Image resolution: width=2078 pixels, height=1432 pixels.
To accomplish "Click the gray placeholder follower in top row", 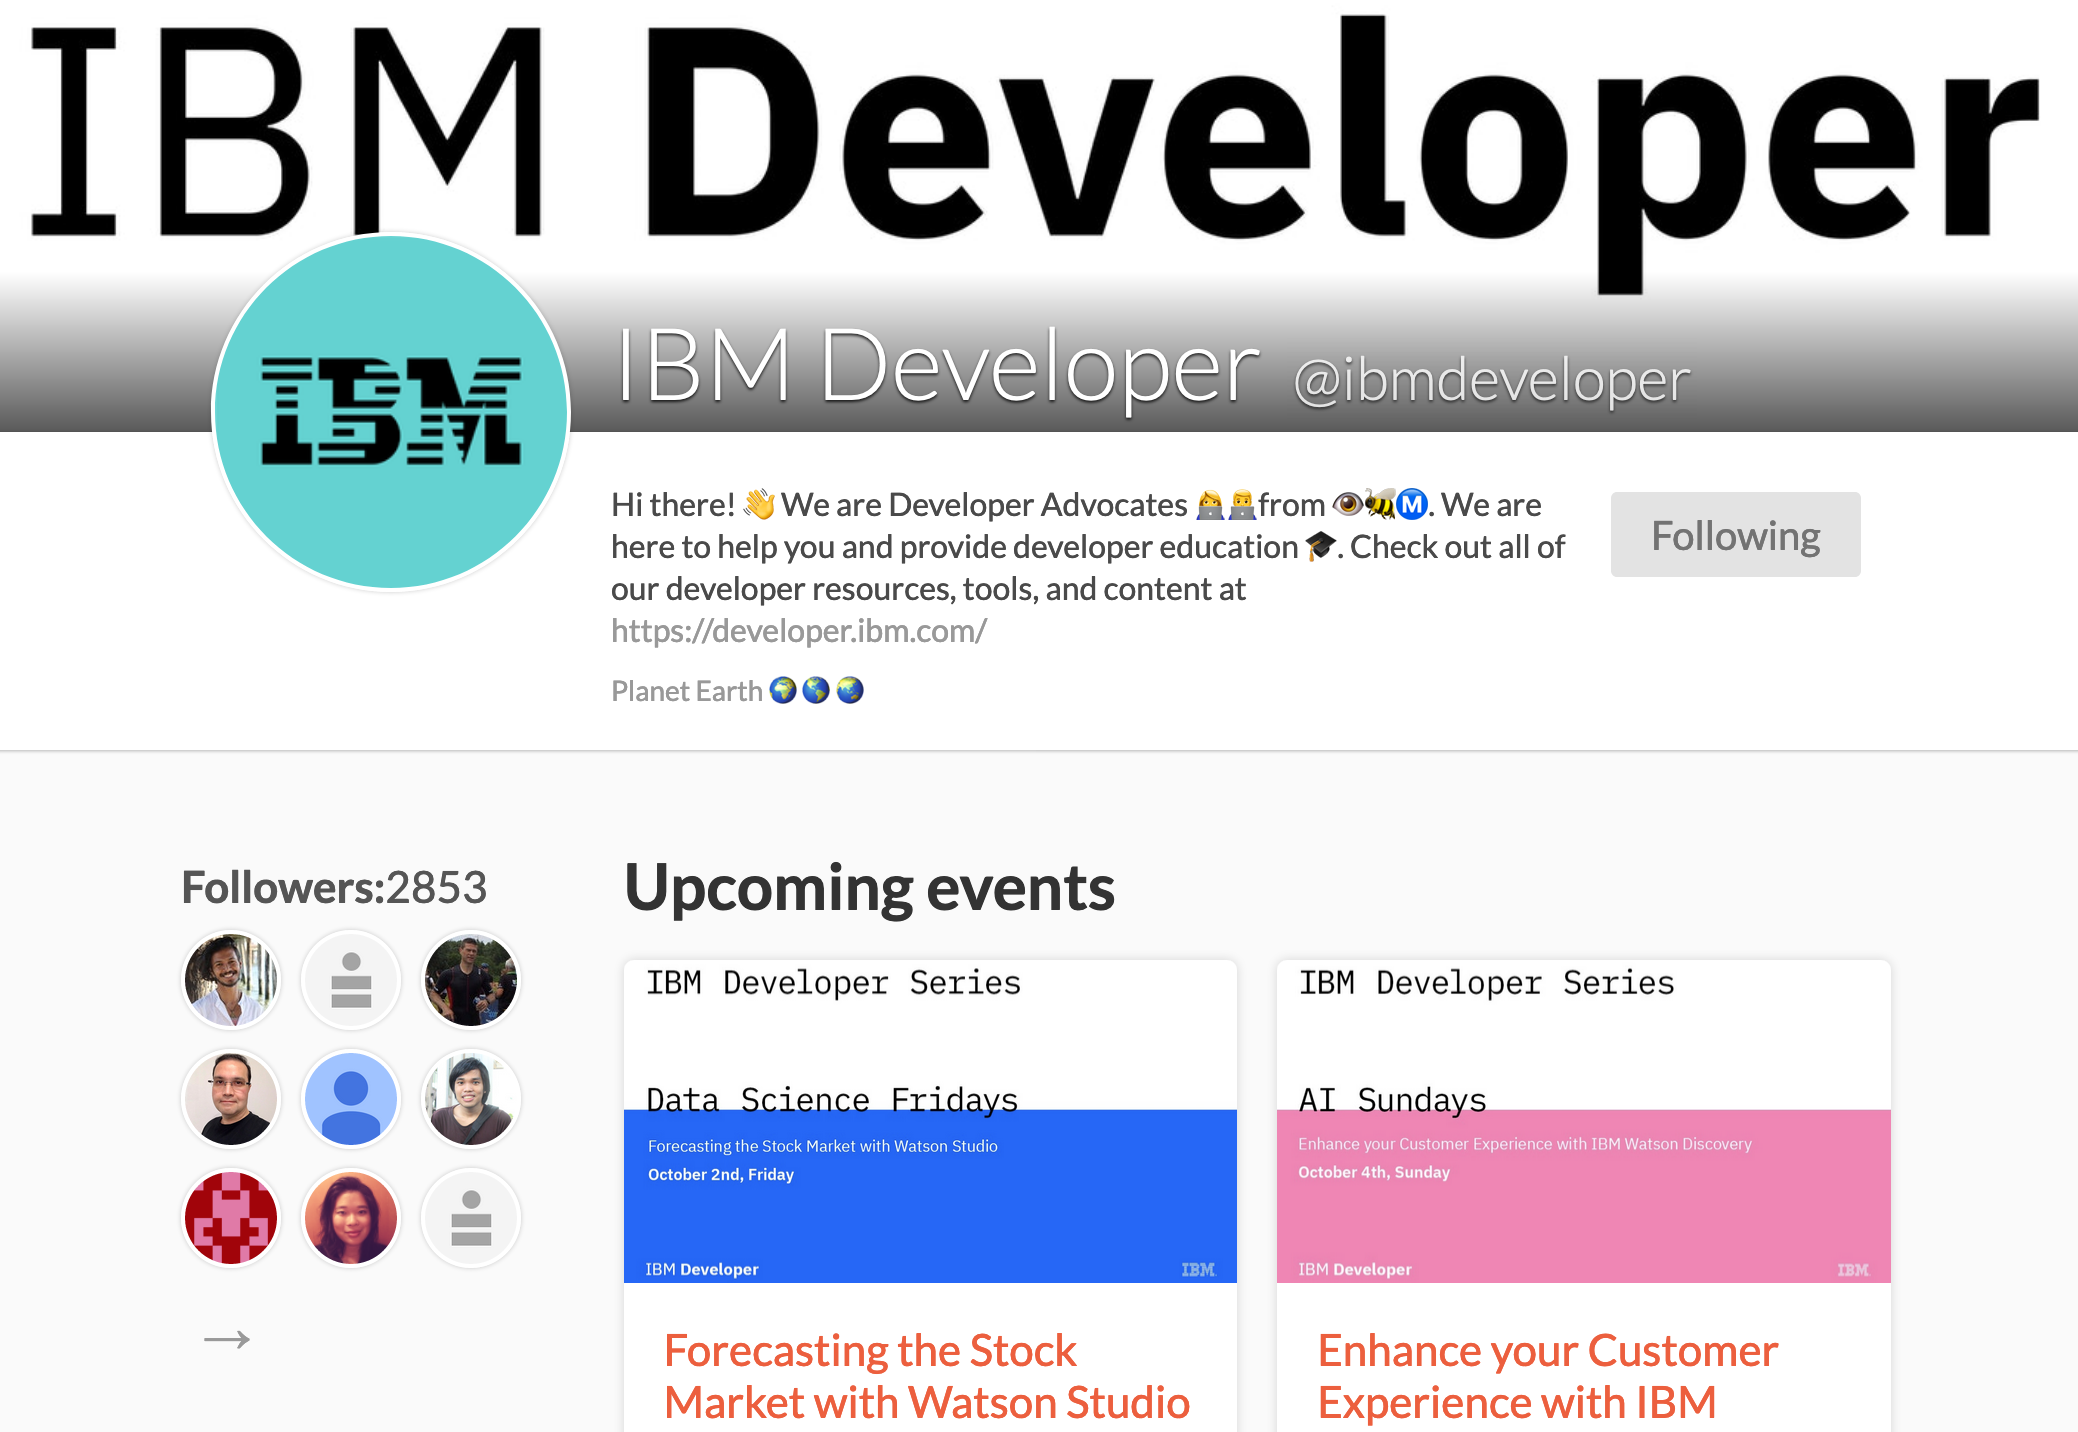I will (351, 980).
